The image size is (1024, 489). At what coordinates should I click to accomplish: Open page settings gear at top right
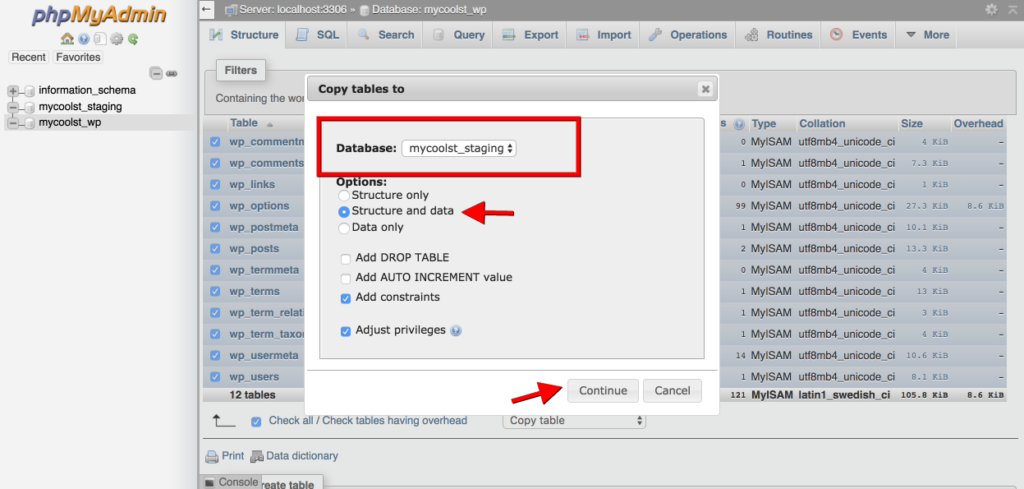991,9
